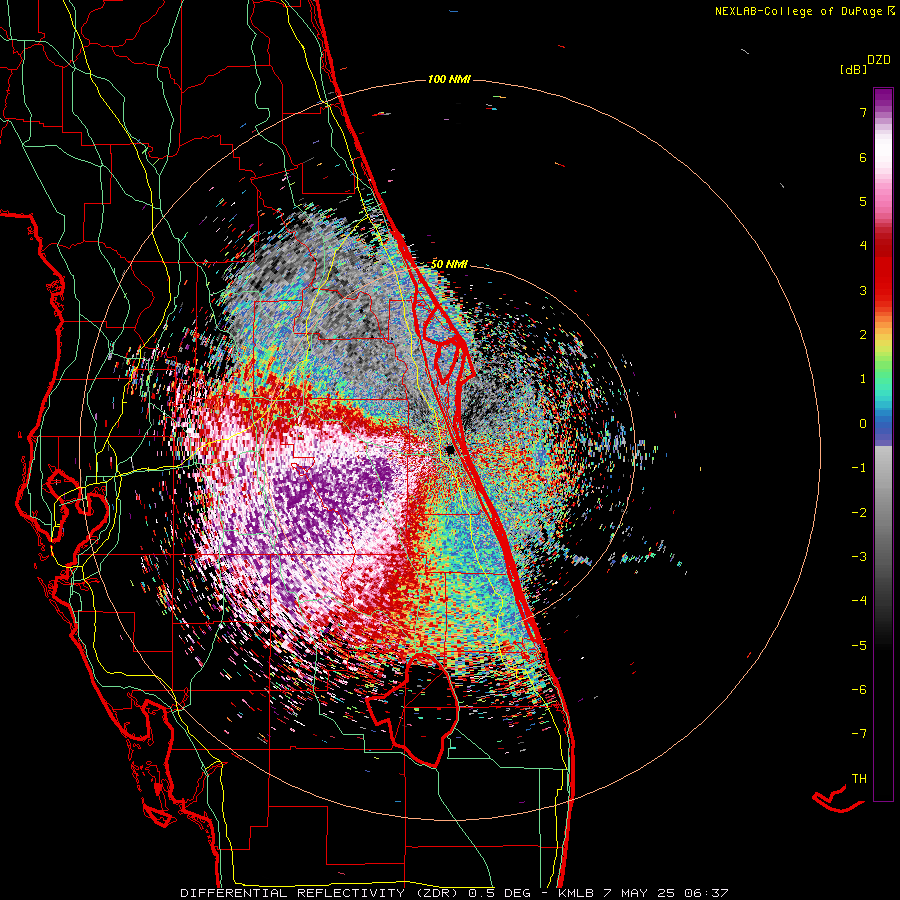The image size is (900, 900).
Task: Click the ZDR color bar legend
Action: tap(883, 444)
